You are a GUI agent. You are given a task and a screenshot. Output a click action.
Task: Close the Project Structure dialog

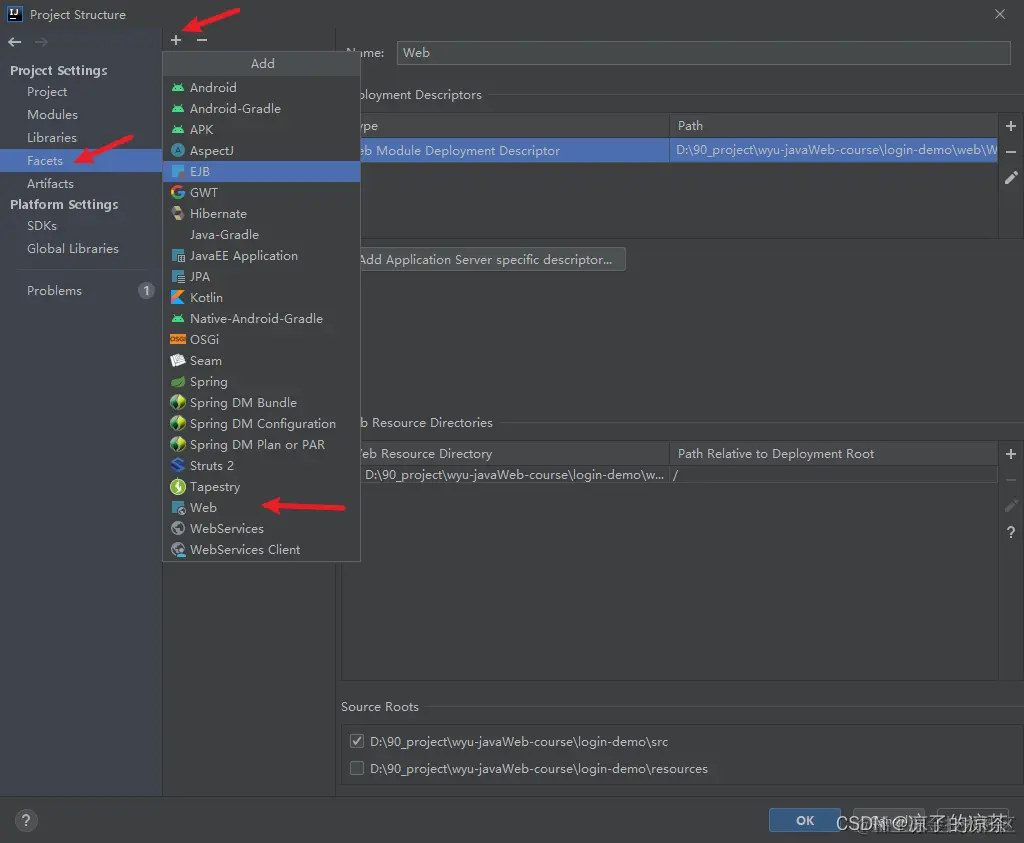click(x=1000, y=14)
